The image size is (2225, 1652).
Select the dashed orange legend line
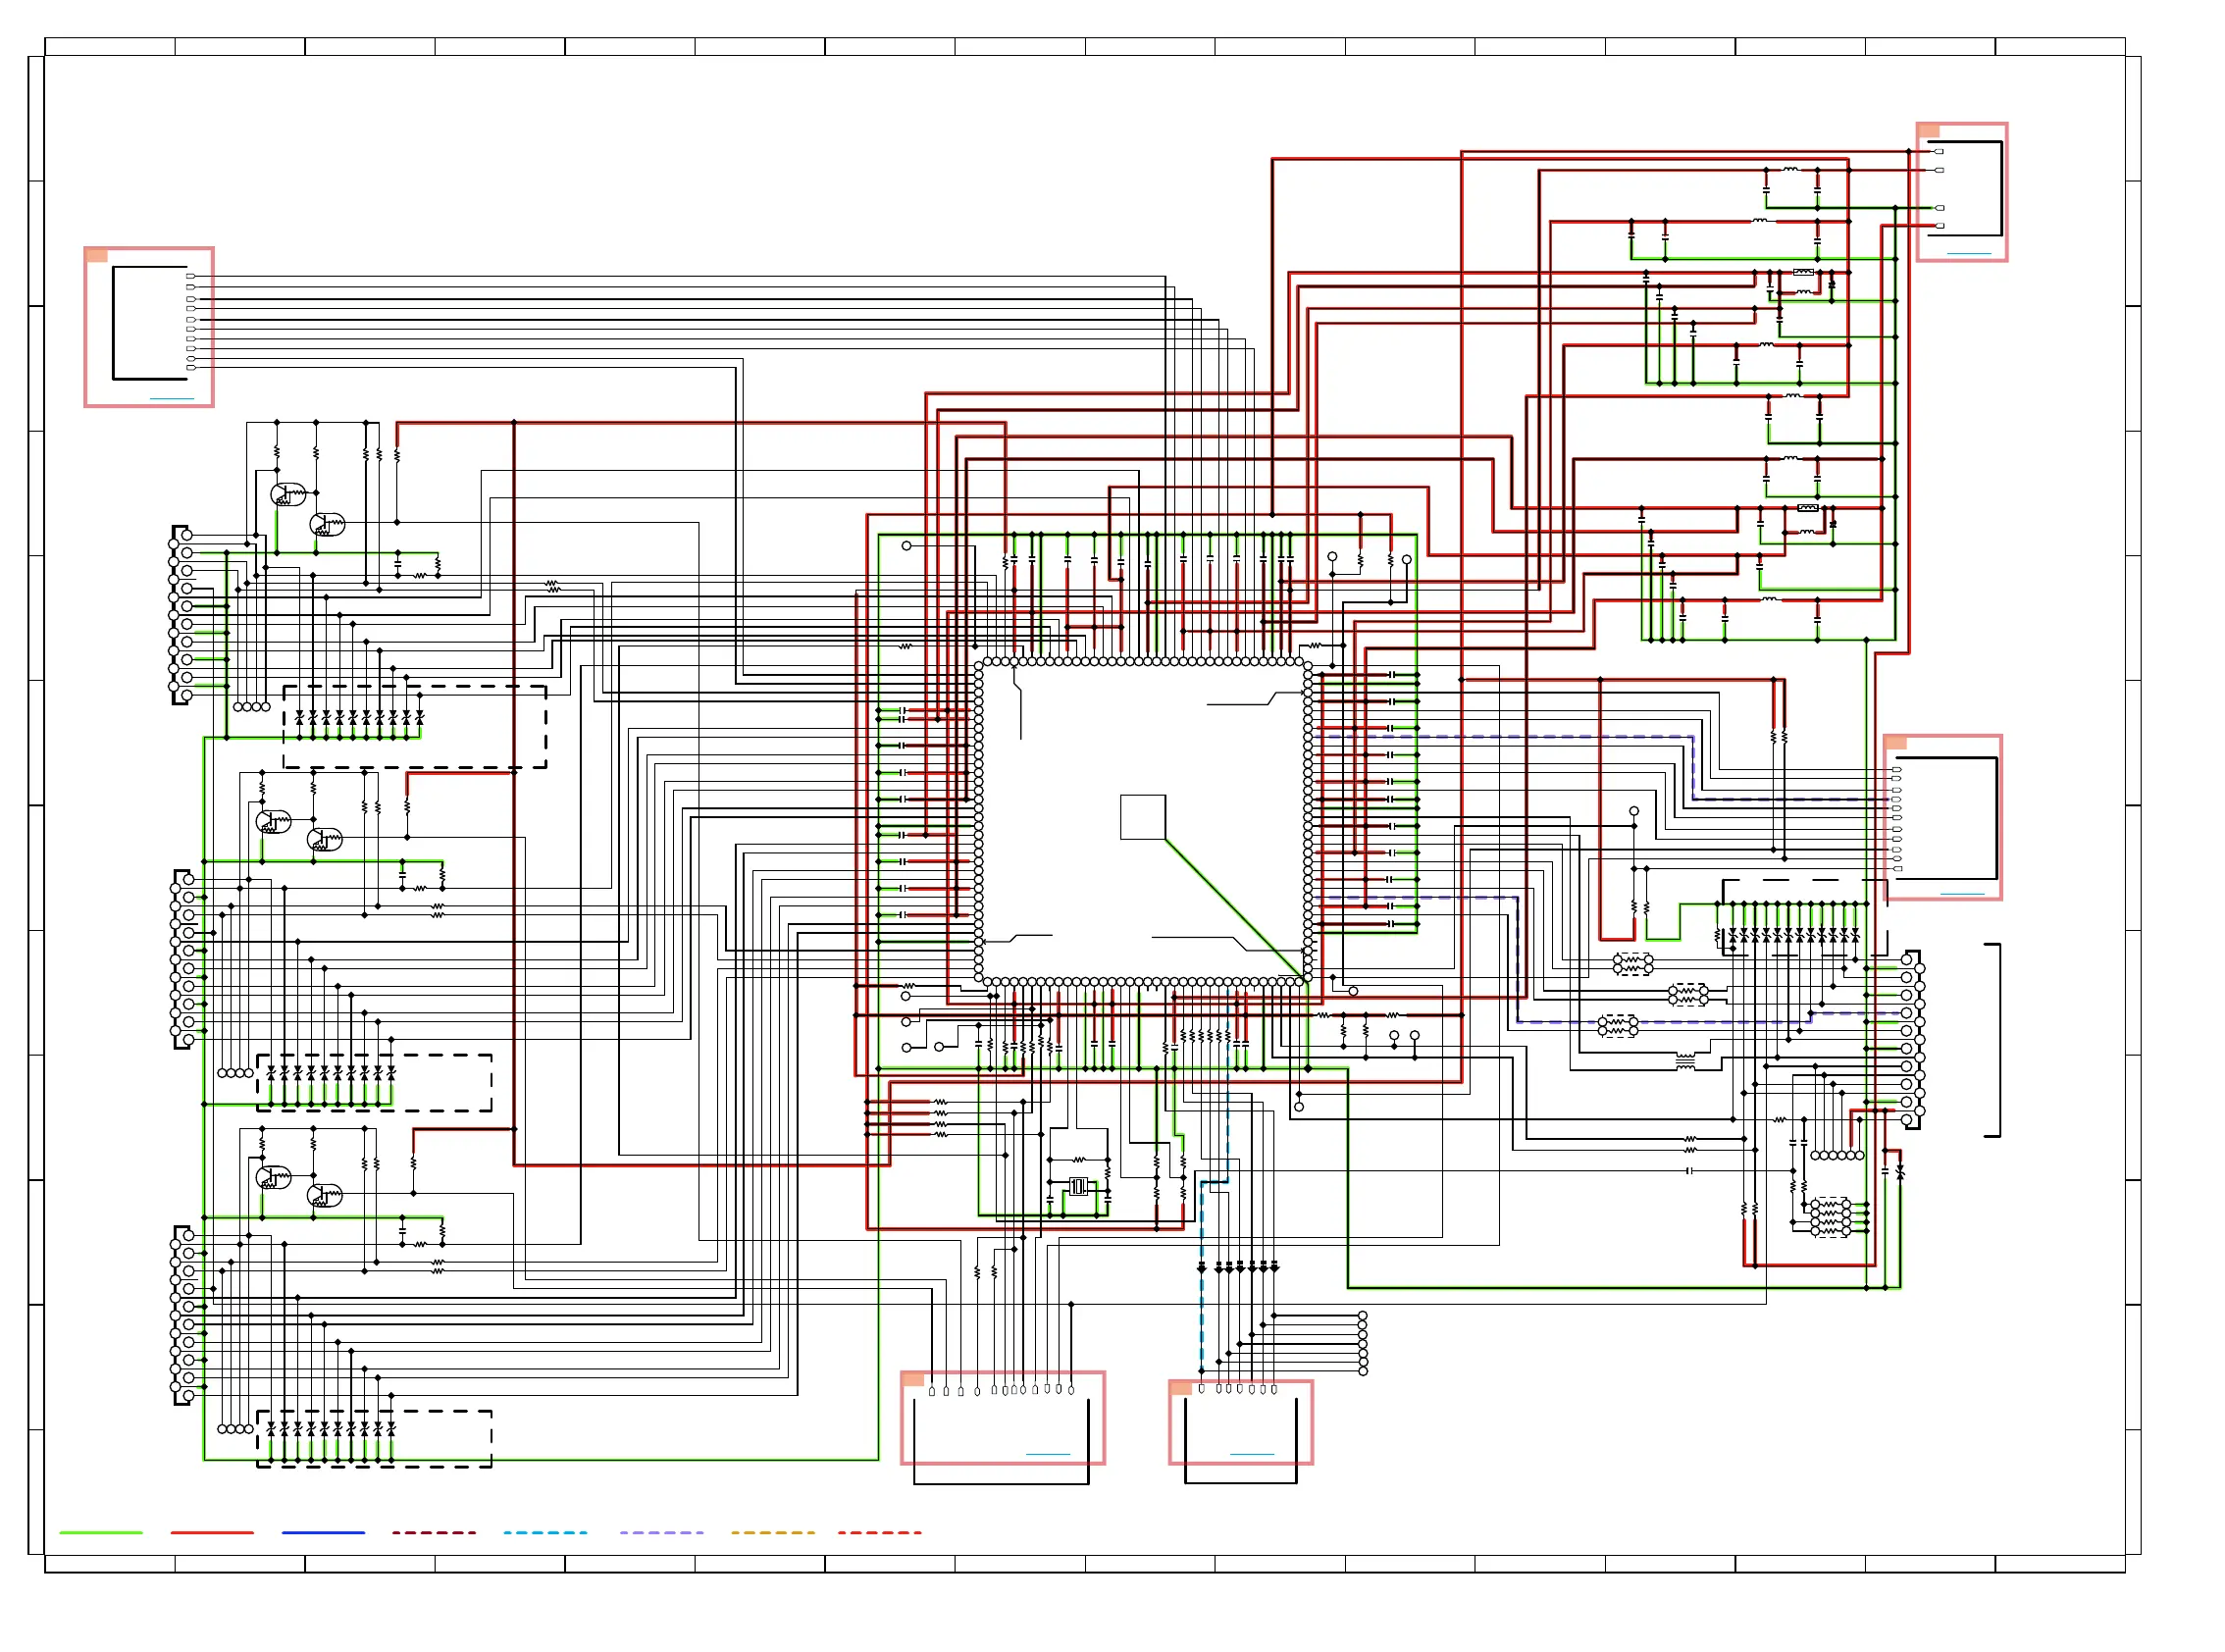pos(772,1532)
